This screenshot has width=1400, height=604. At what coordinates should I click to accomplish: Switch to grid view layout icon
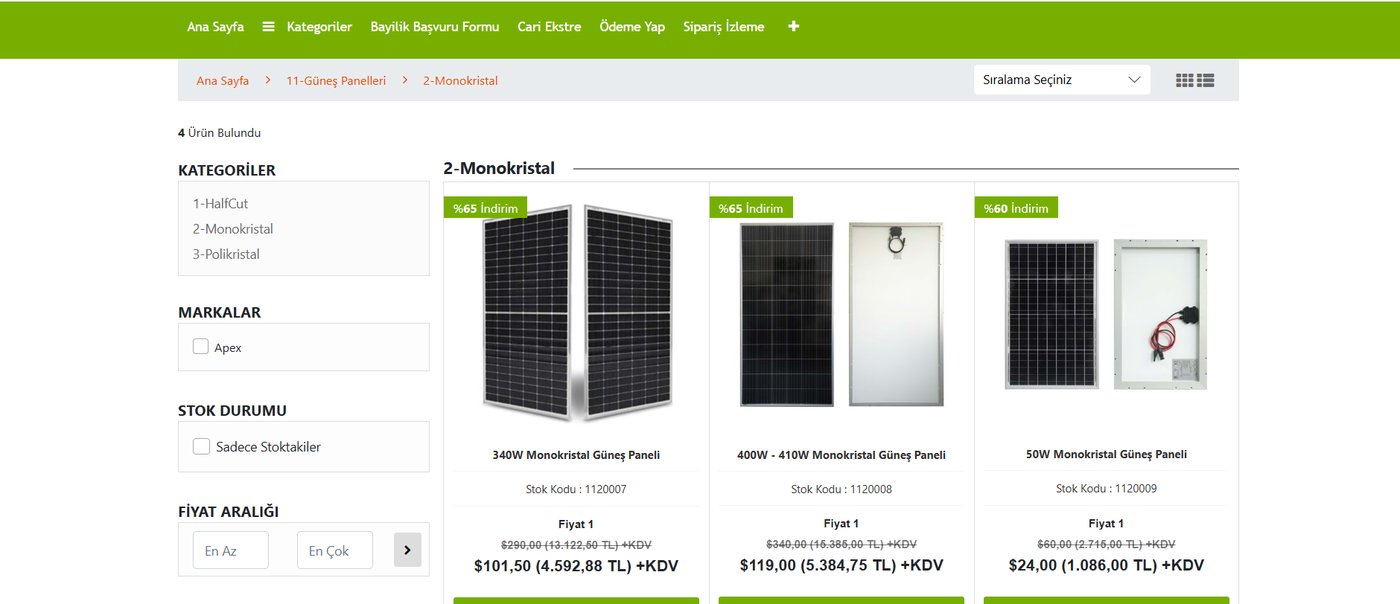[x=1185, y=80]
